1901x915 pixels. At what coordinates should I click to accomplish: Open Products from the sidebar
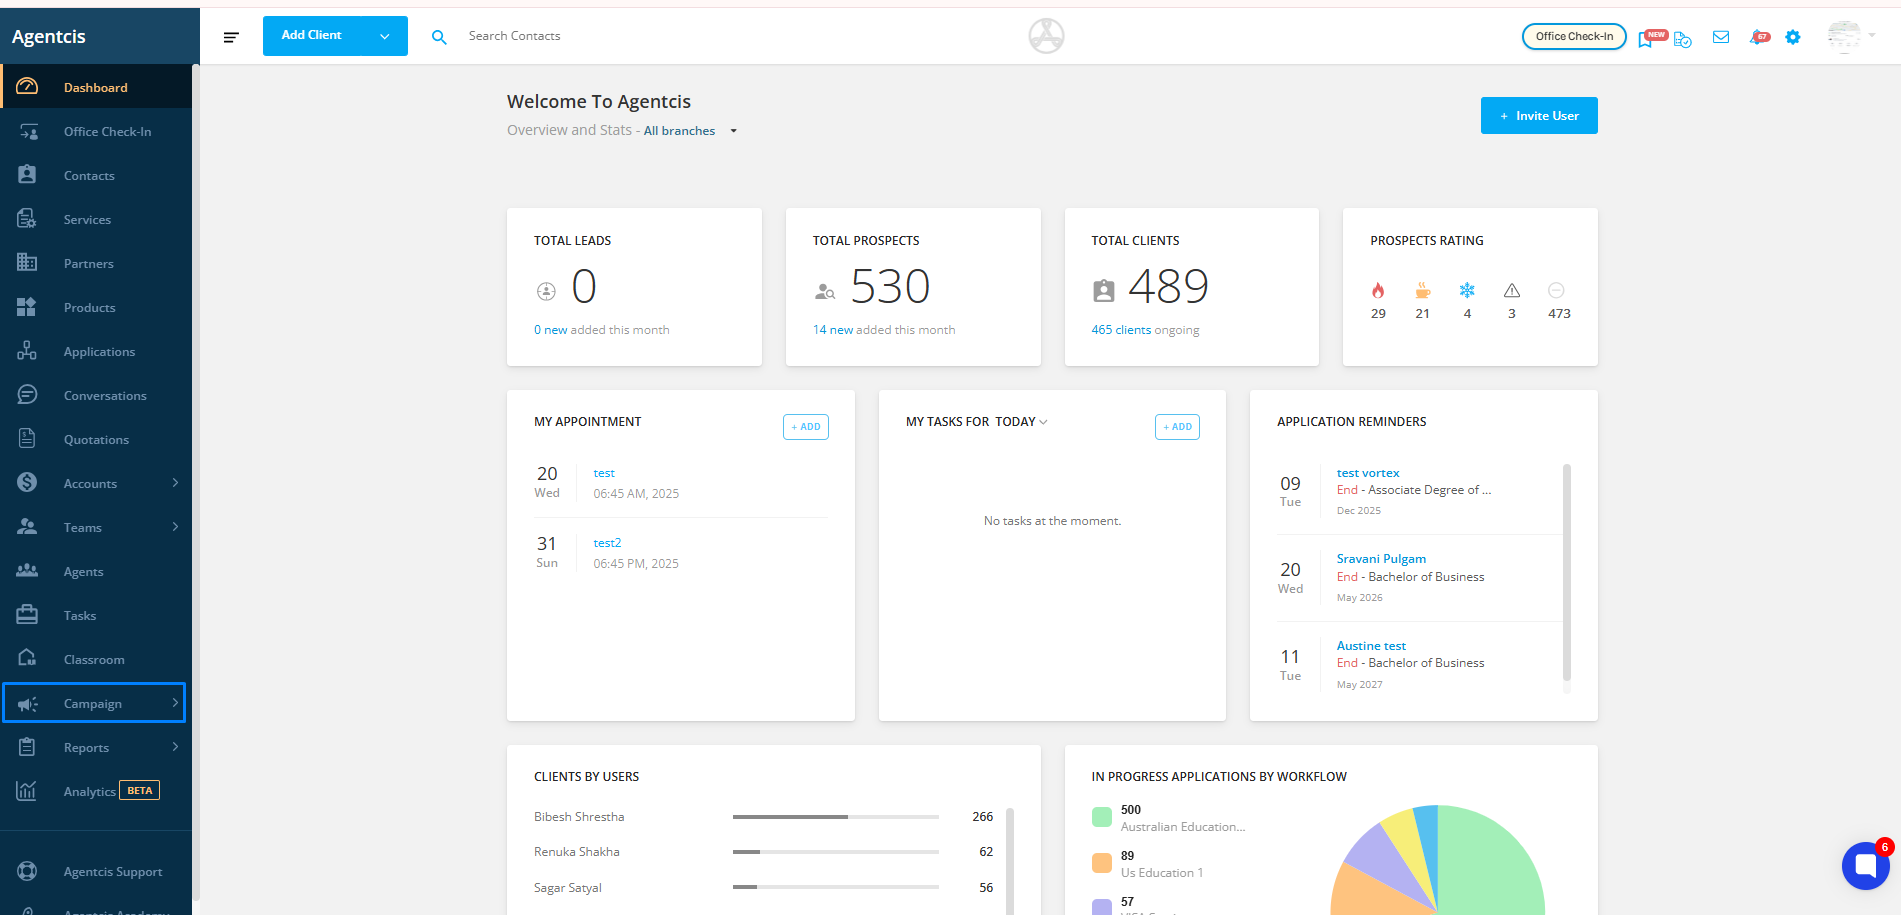pos(96,307)
